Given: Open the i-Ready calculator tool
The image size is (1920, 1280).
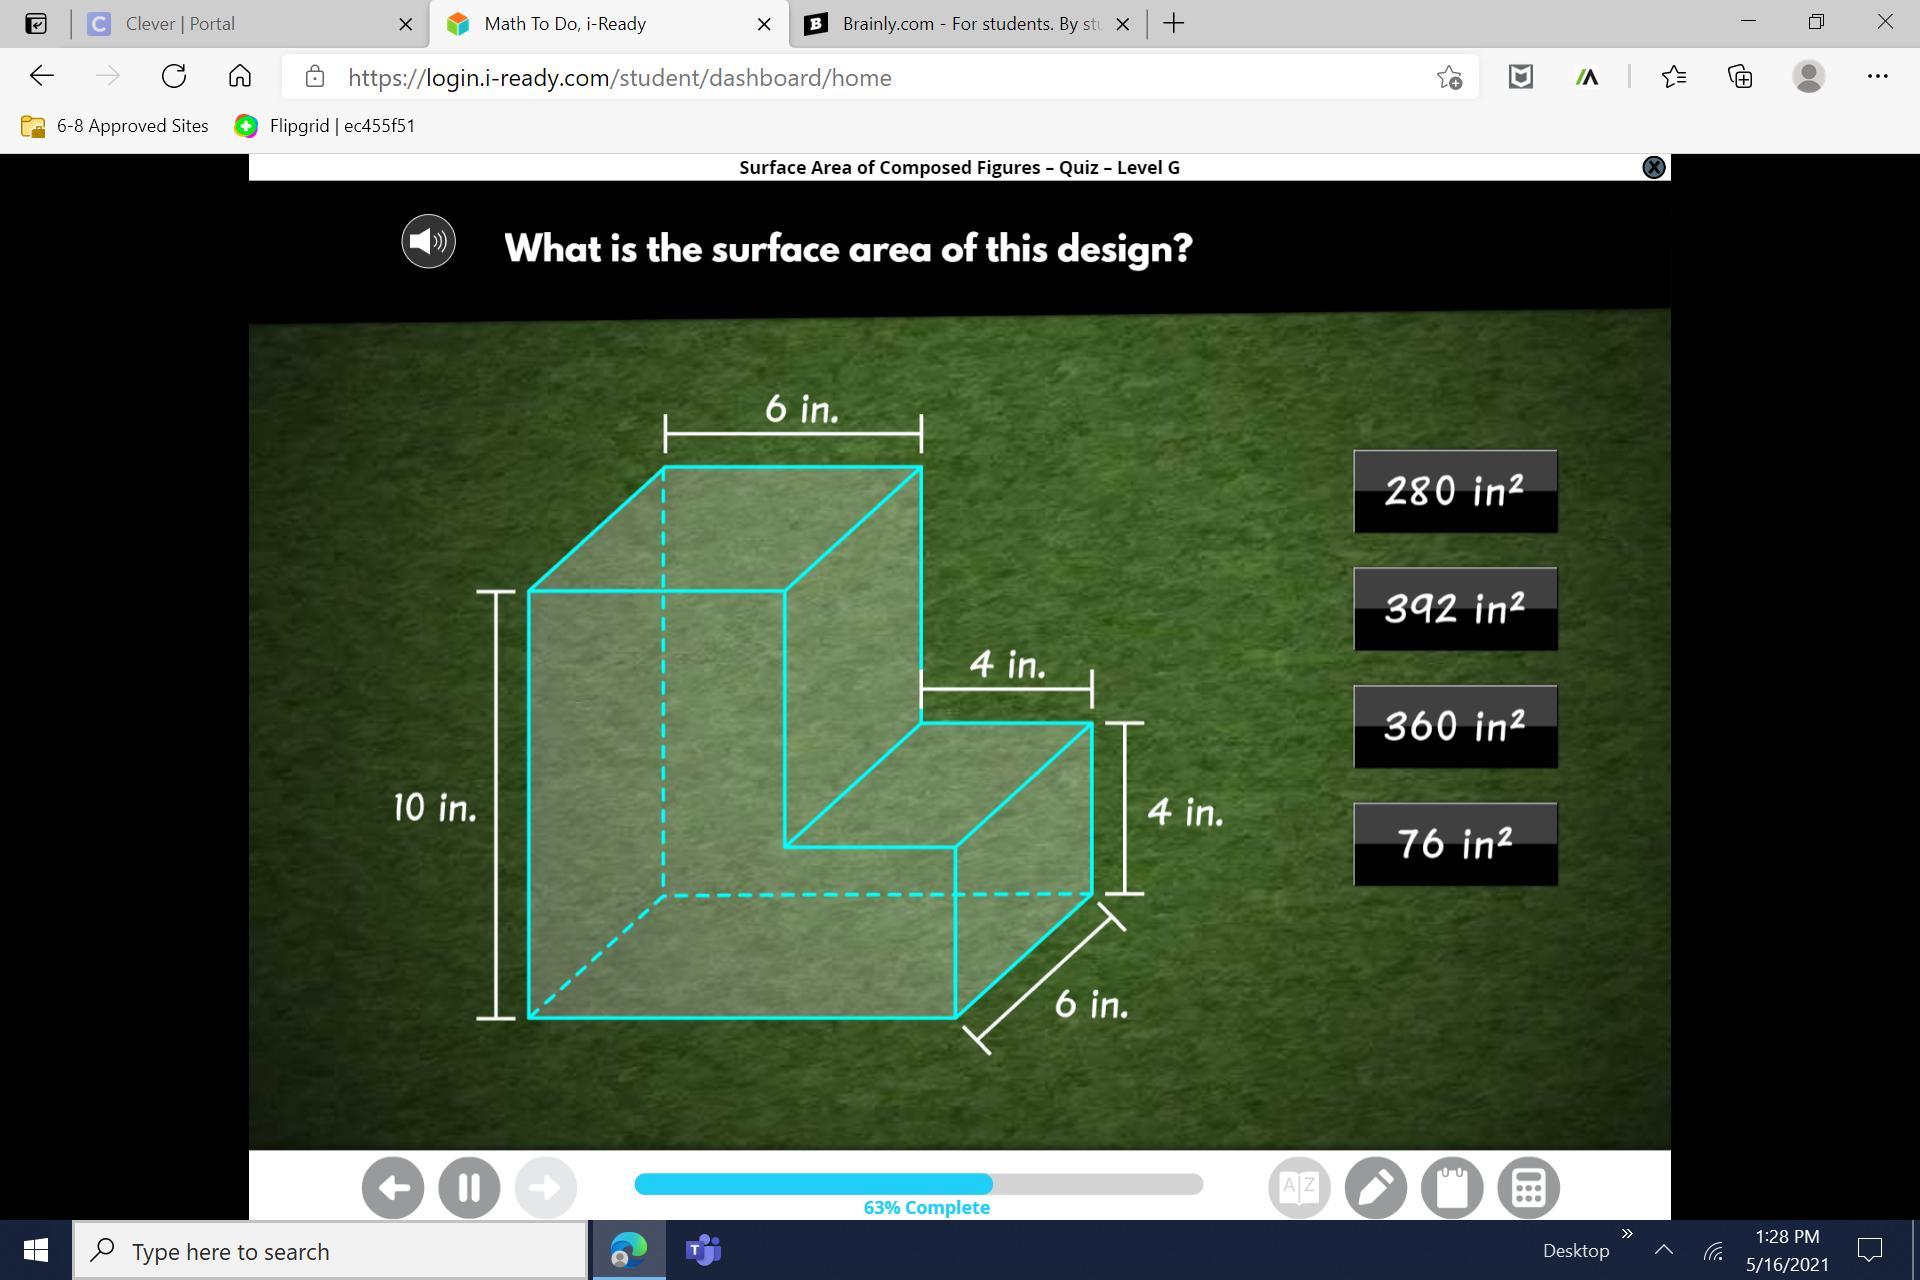Looking at the screenshot, I should 1528,1188.
